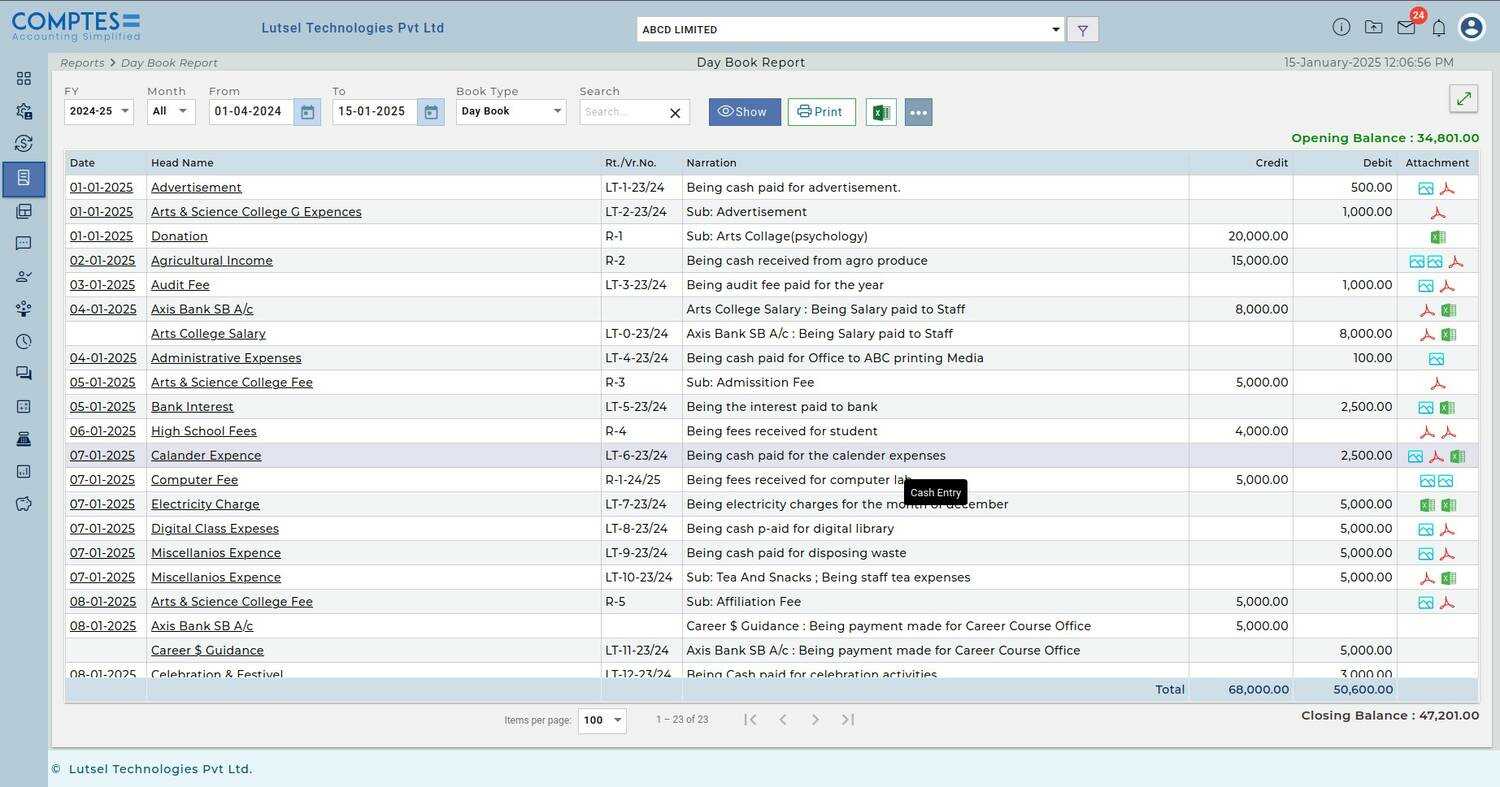Viewport: 1500px width, 787px height.
Task: Click the Excel export icon in toolbar
Action: (x=880, y=112)
